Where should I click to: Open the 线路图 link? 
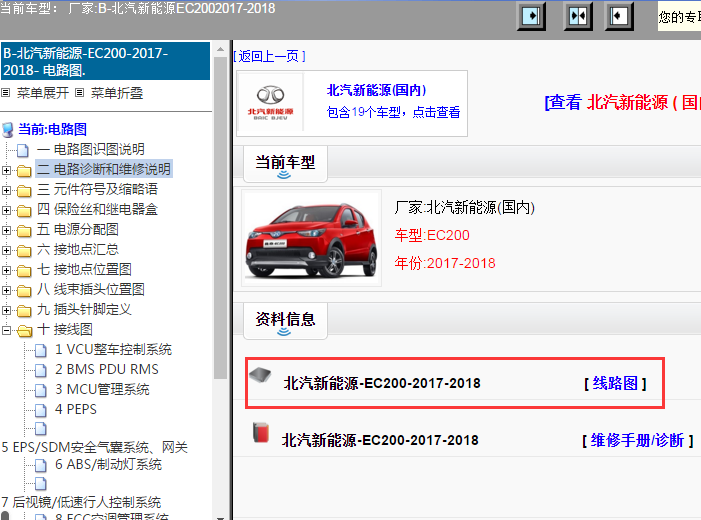[x=615, y=383]
